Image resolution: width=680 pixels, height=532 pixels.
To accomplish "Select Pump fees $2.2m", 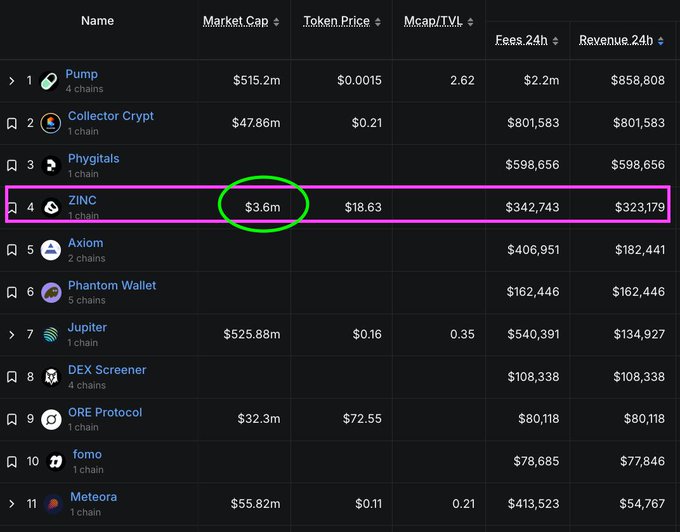I will tap(541, 81).
